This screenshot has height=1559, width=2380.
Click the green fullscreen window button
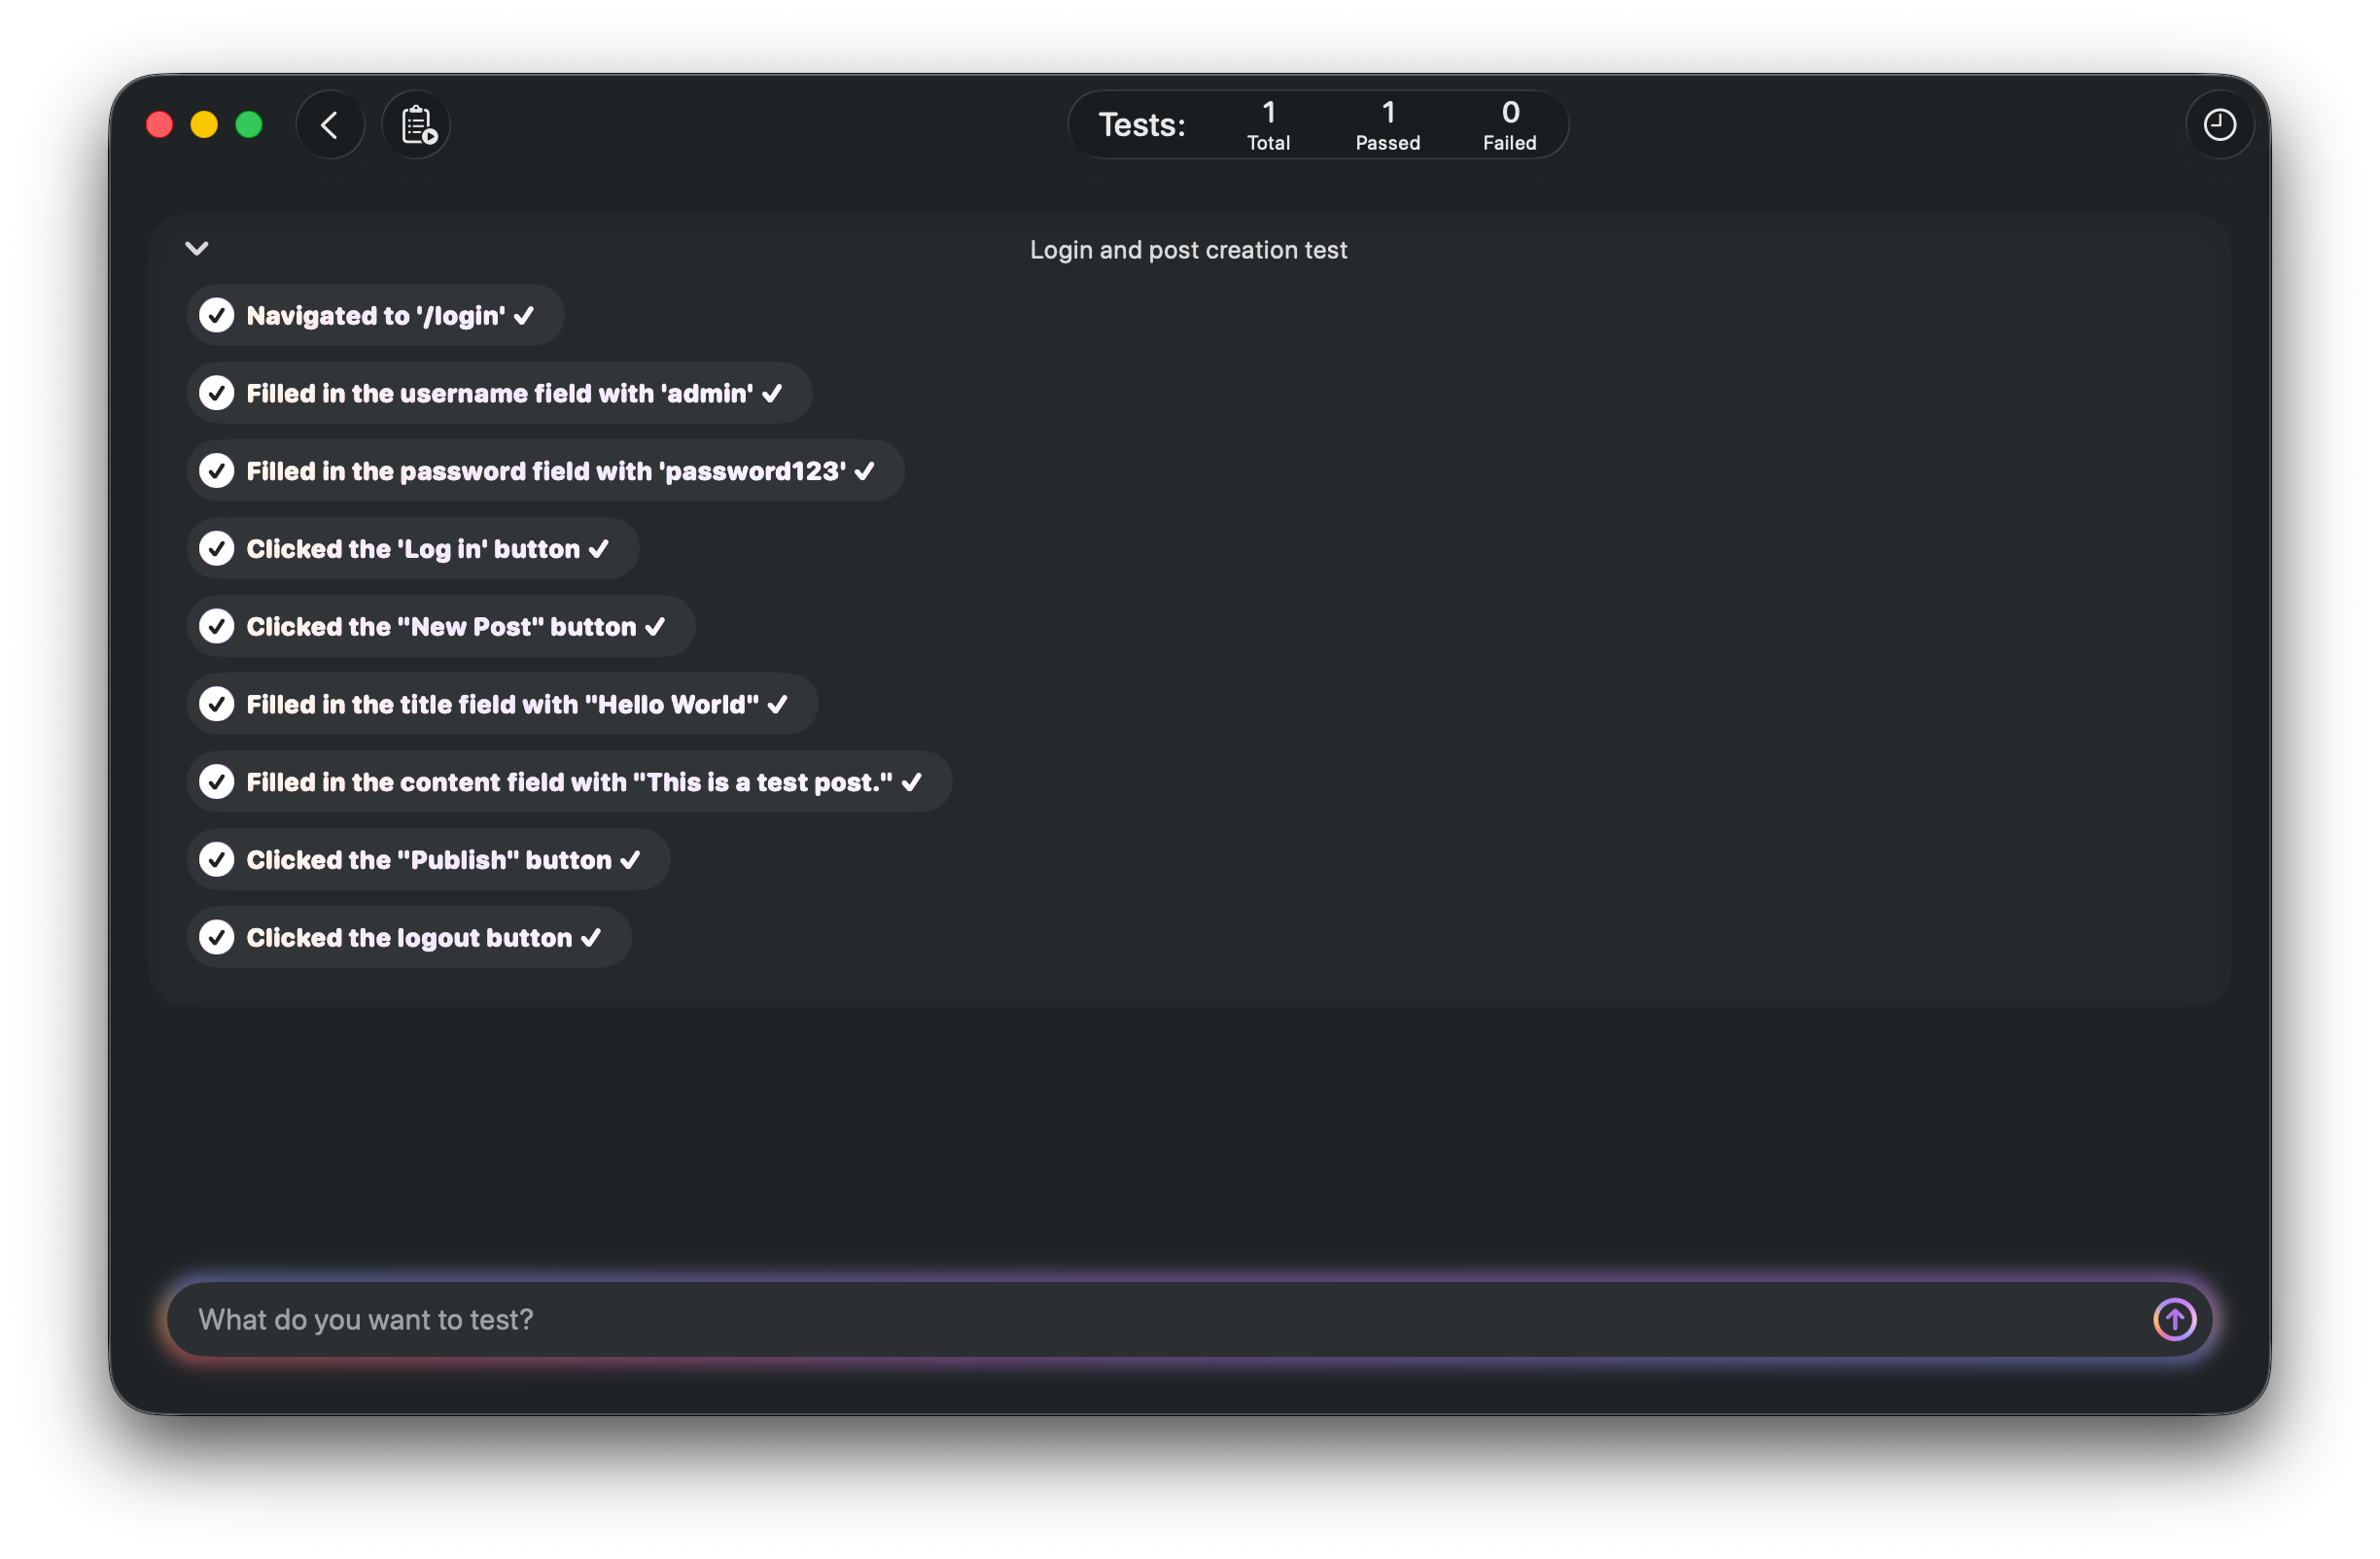(249, 125)
